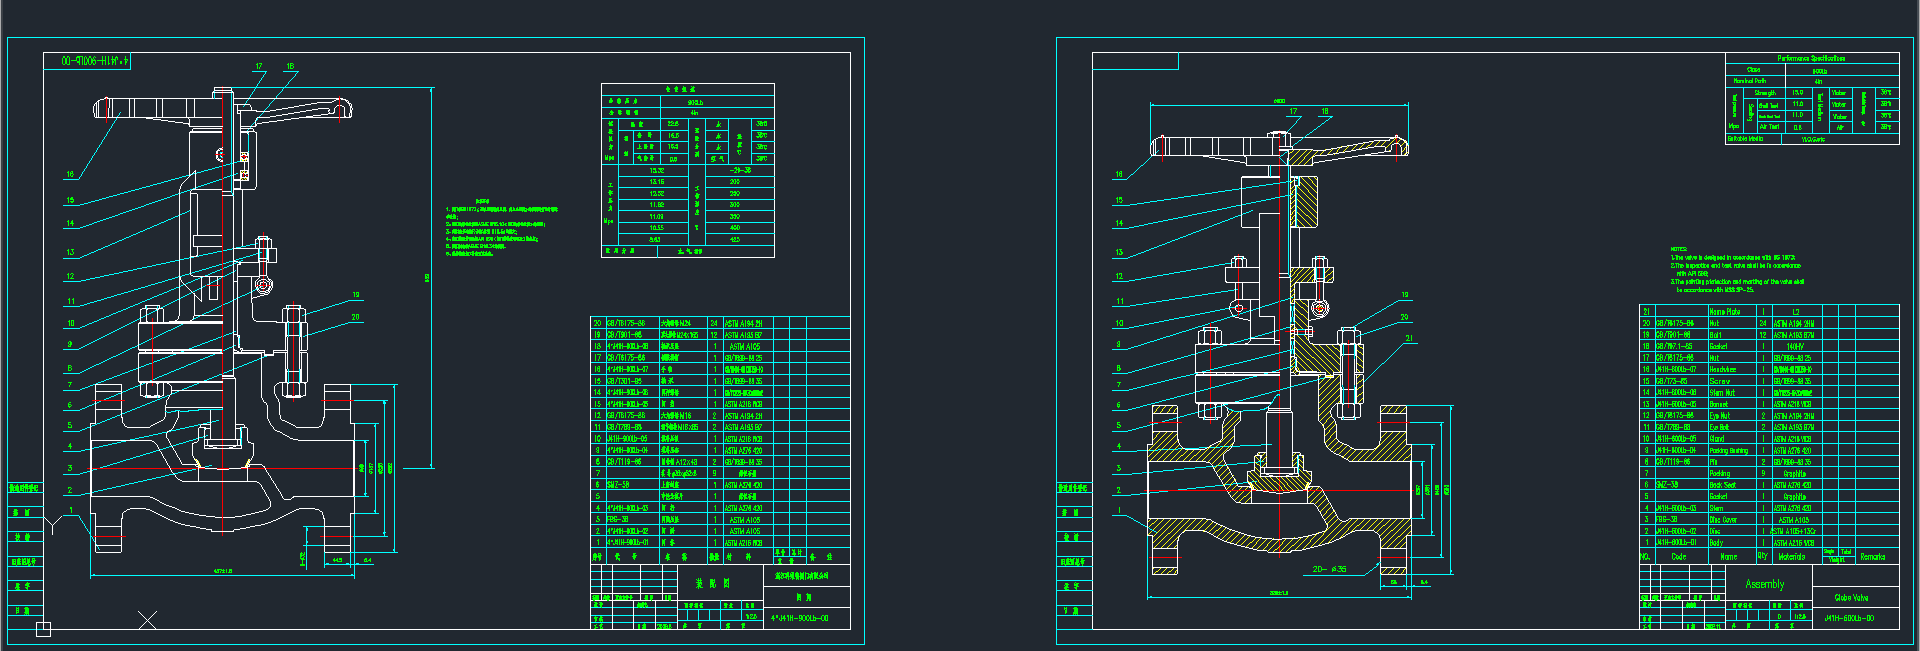Click the UCS origin square at bottom-left corner

pyautogui.click(x=43, y=629)
